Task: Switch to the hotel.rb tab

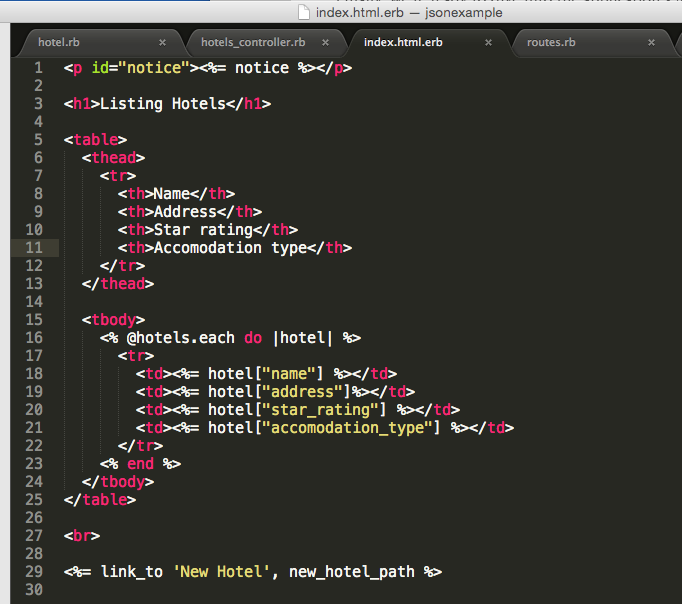Action: pos(59,42)
